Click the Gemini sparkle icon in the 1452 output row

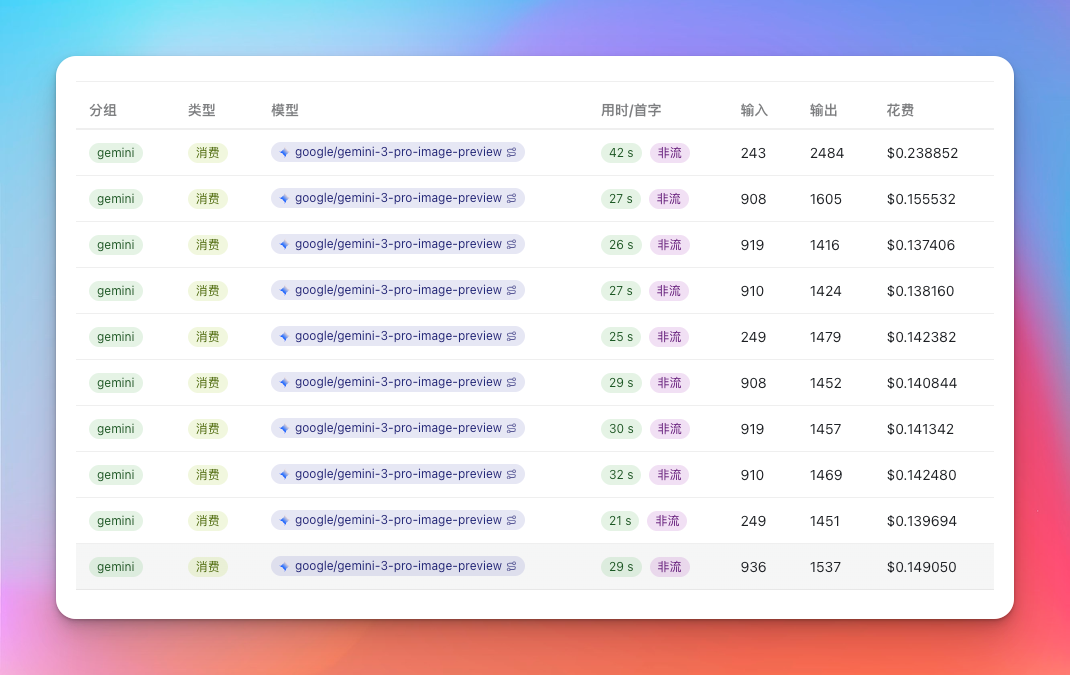tap(284, 382)
